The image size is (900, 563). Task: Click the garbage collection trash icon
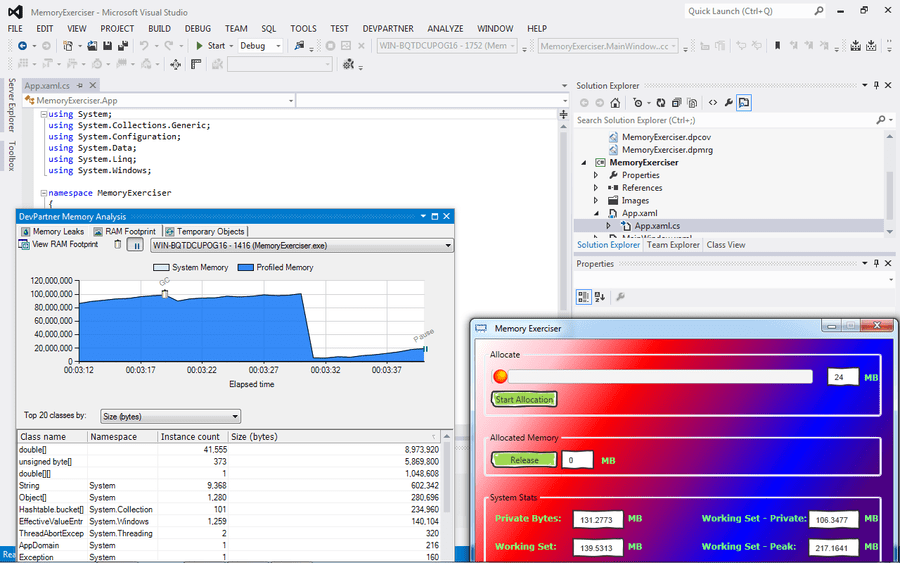(118, 245)
